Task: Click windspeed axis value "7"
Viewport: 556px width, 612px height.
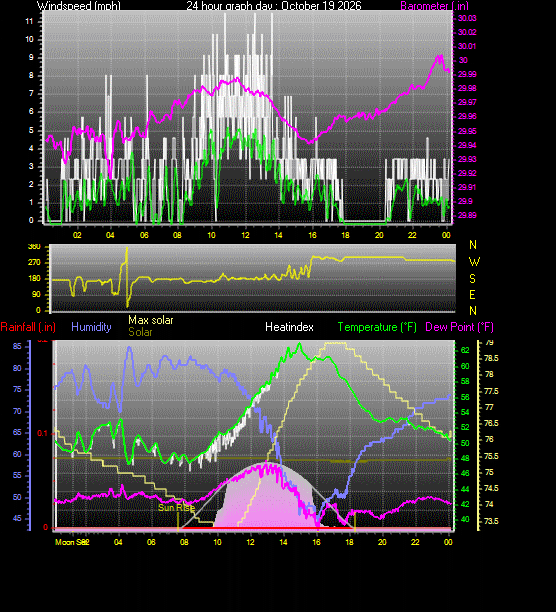Action: click(x=31, y=93)
